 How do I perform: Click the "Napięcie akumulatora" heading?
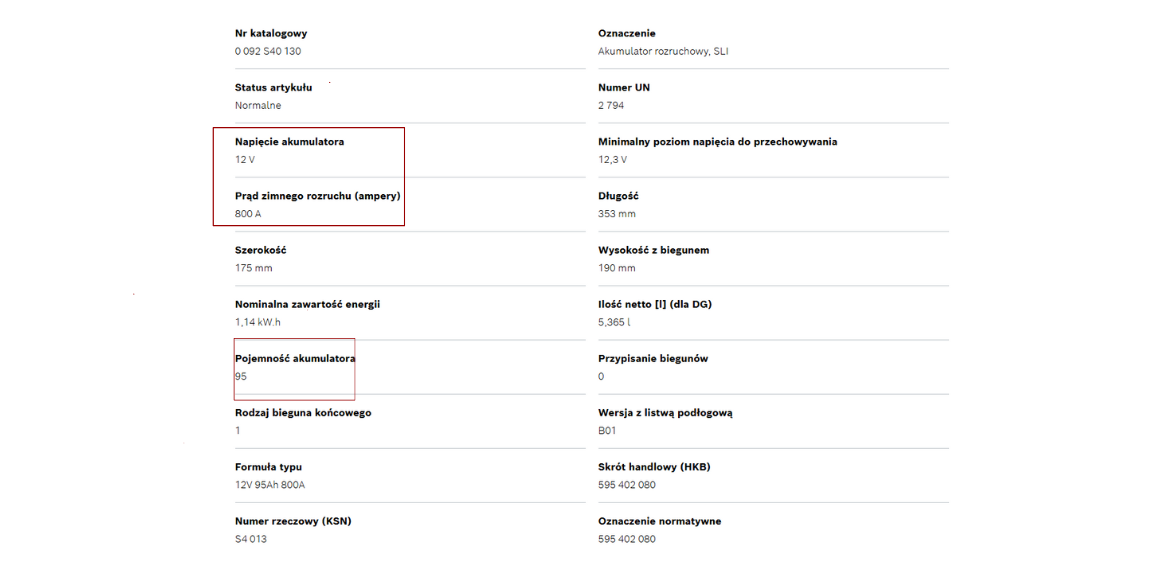(x=289, y=142)
